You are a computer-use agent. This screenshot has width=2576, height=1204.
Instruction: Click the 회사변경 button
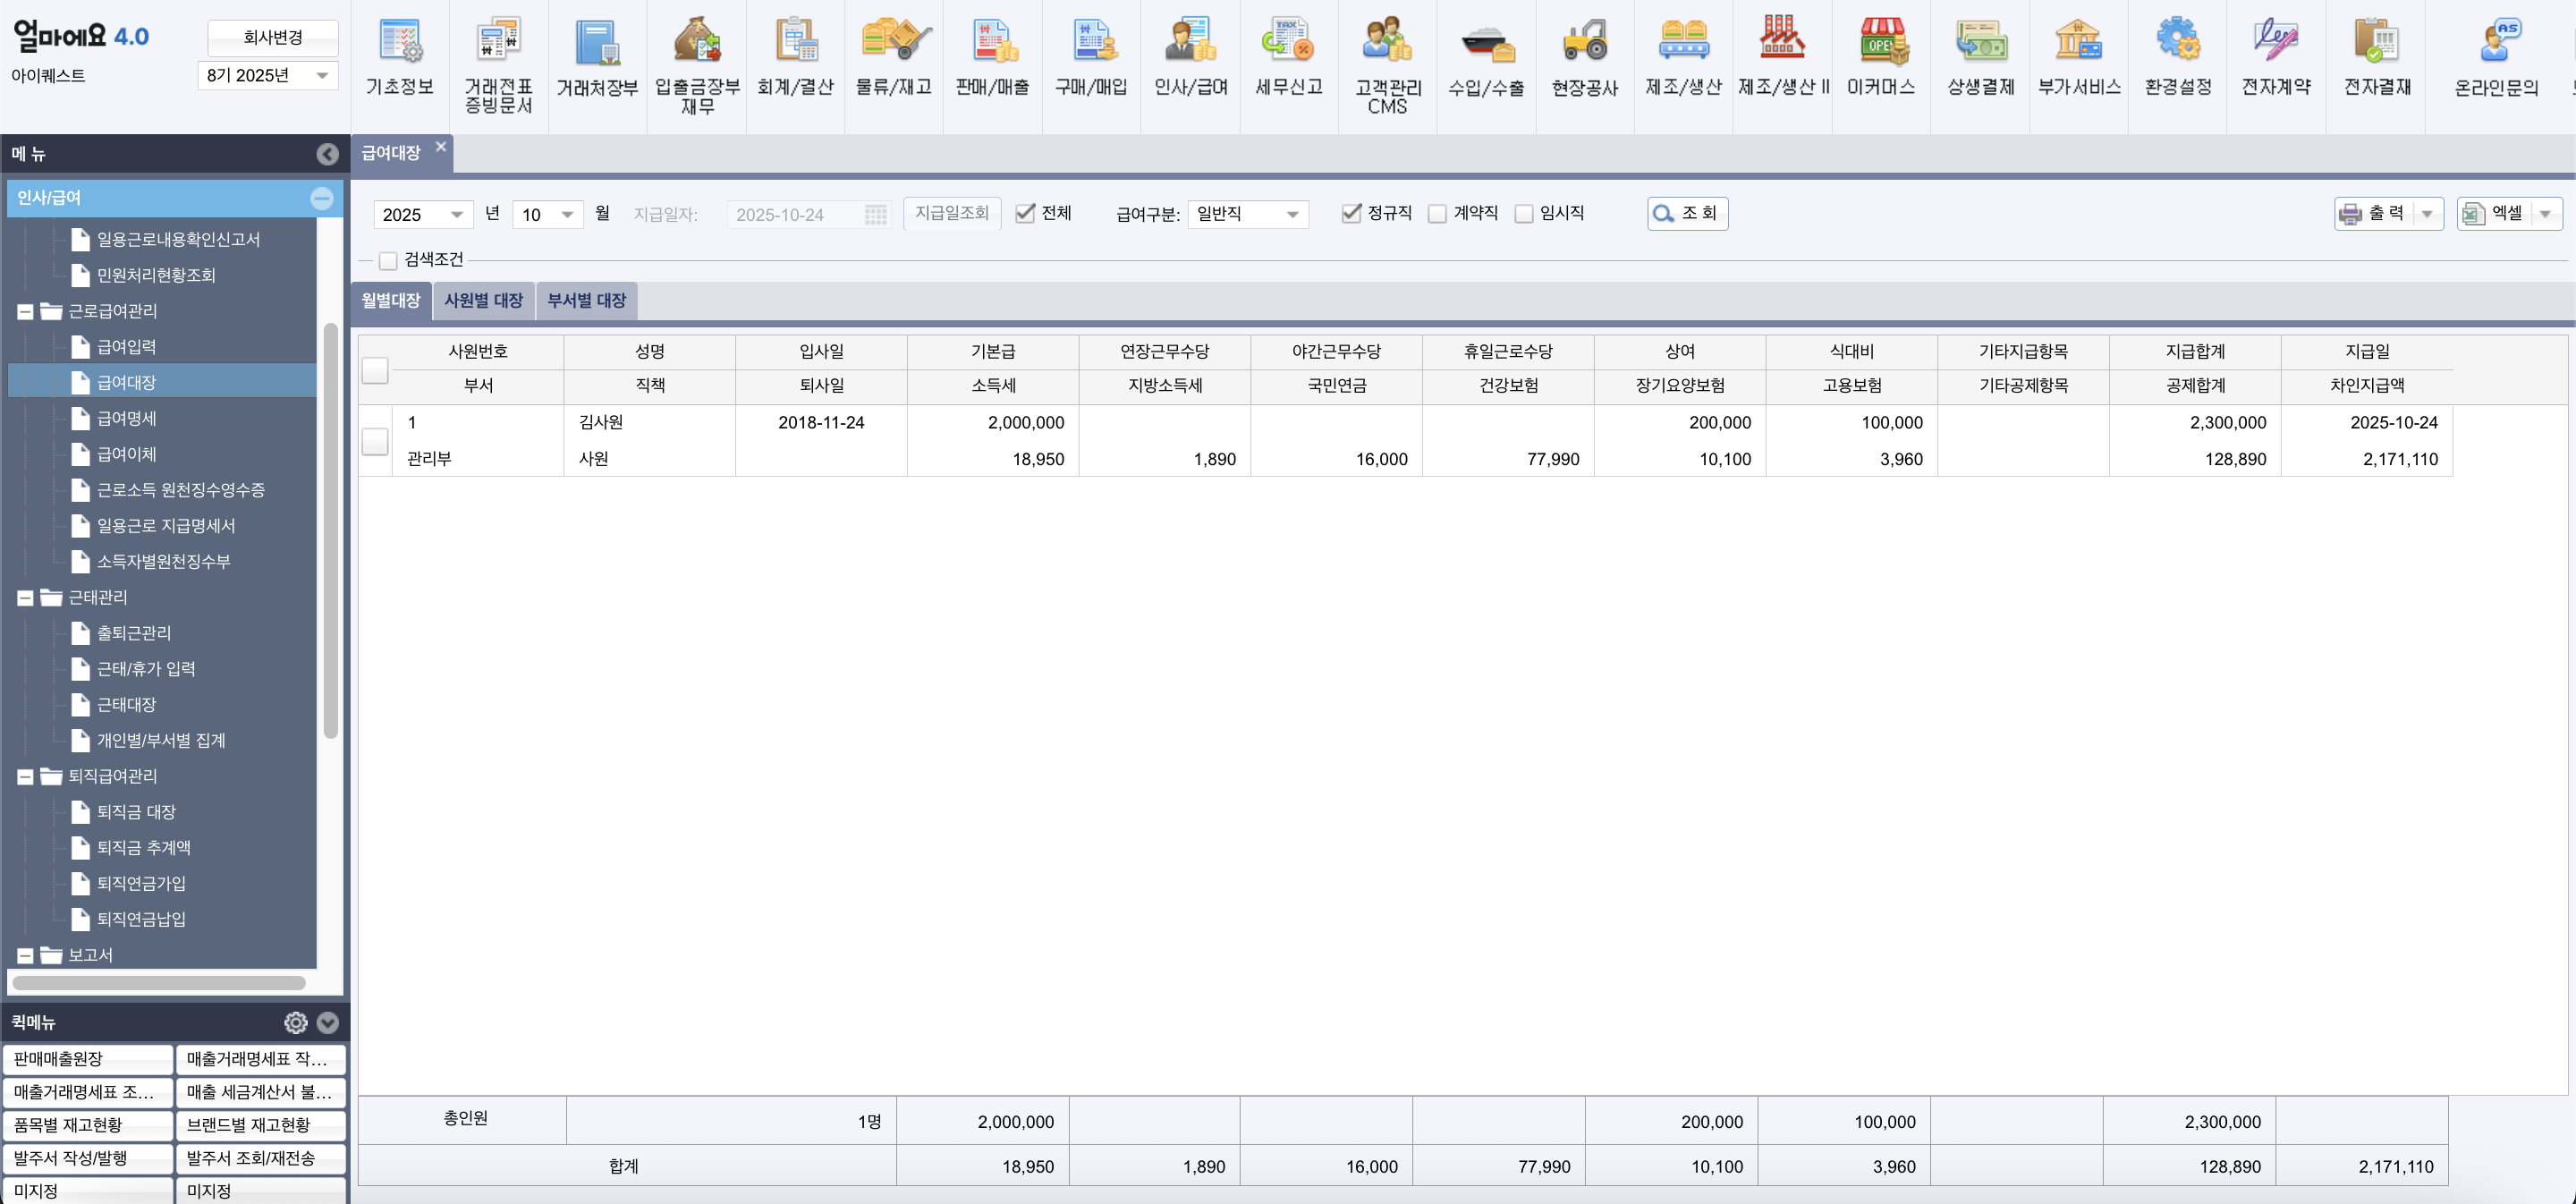(x=272, y=38)
